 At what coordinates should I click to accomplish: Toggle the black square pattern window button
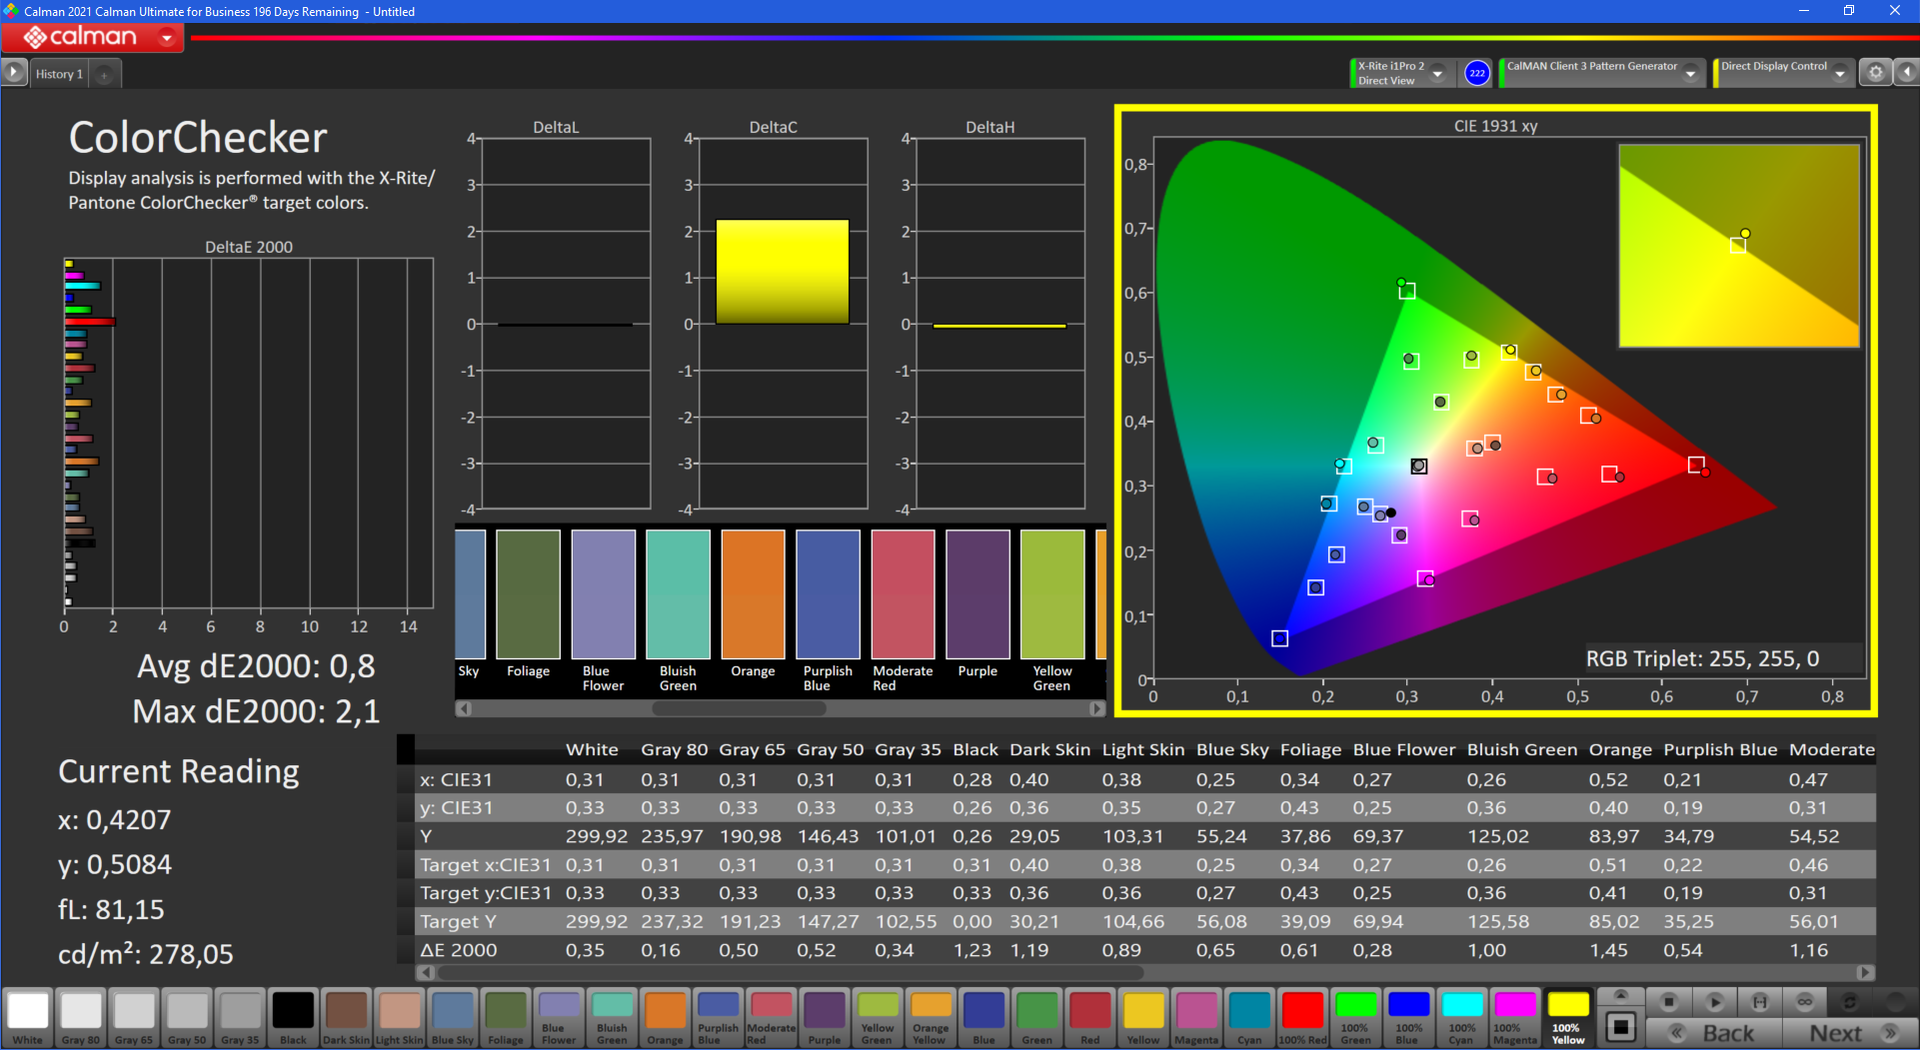[x=1621, y=1027]
